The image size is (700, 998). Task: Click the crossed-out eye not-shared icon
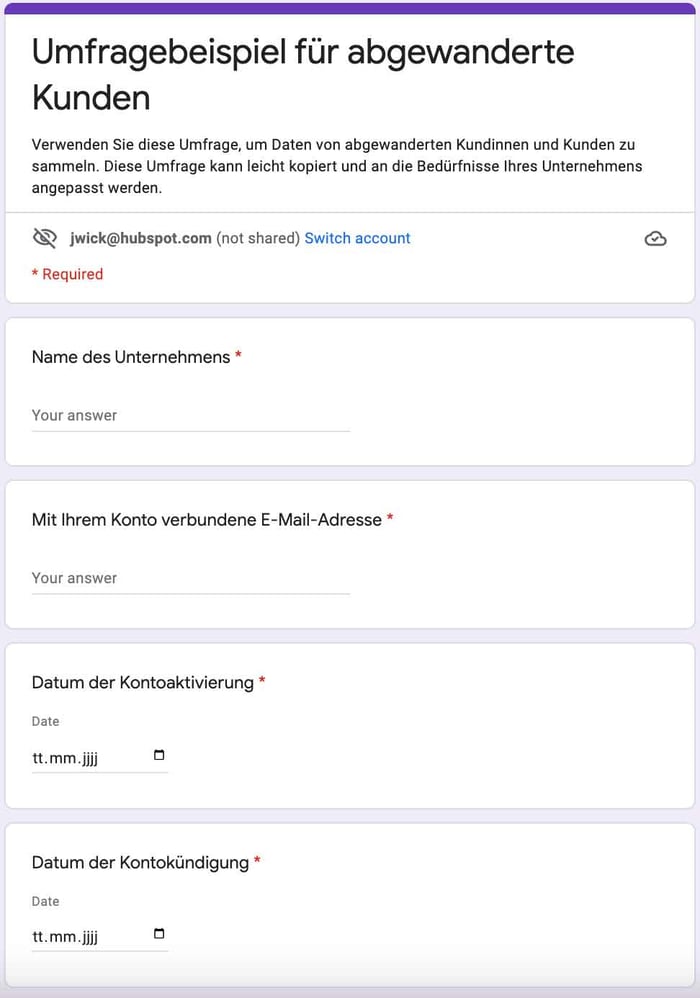coord(45,239)
